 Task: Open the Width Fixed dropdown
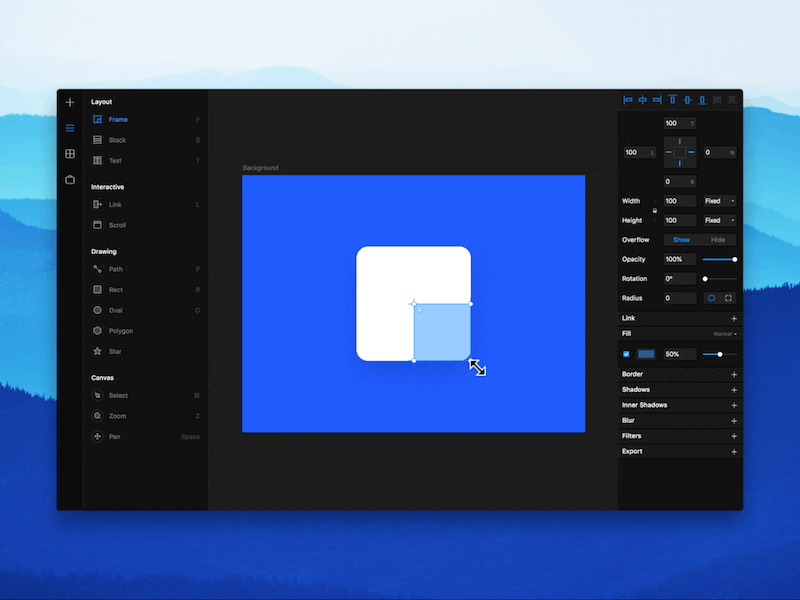718,200
